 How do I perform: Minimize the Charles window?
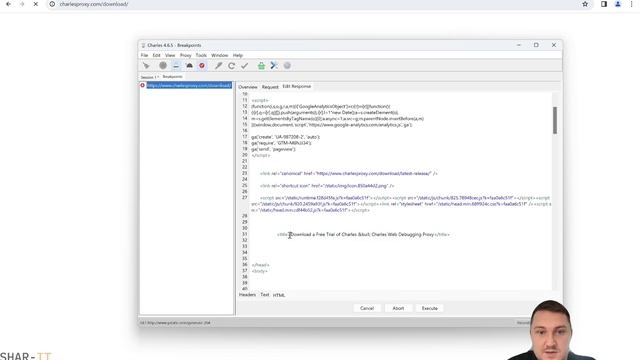click(519, 45)
